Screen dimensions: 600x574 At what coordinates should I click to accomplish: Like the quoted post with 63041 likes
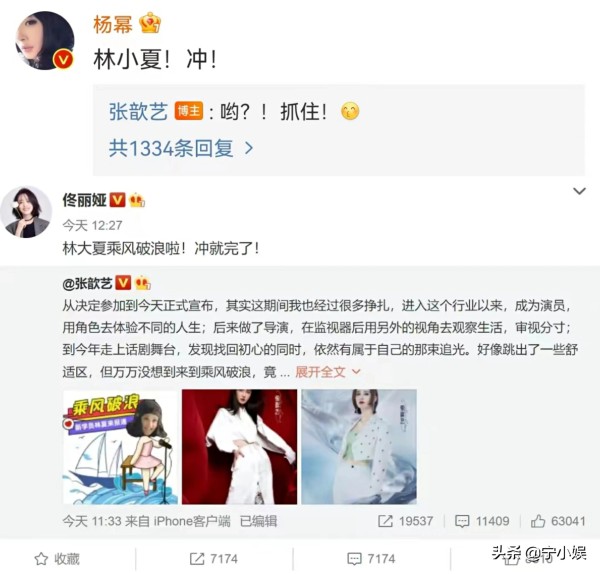point(538,521)
